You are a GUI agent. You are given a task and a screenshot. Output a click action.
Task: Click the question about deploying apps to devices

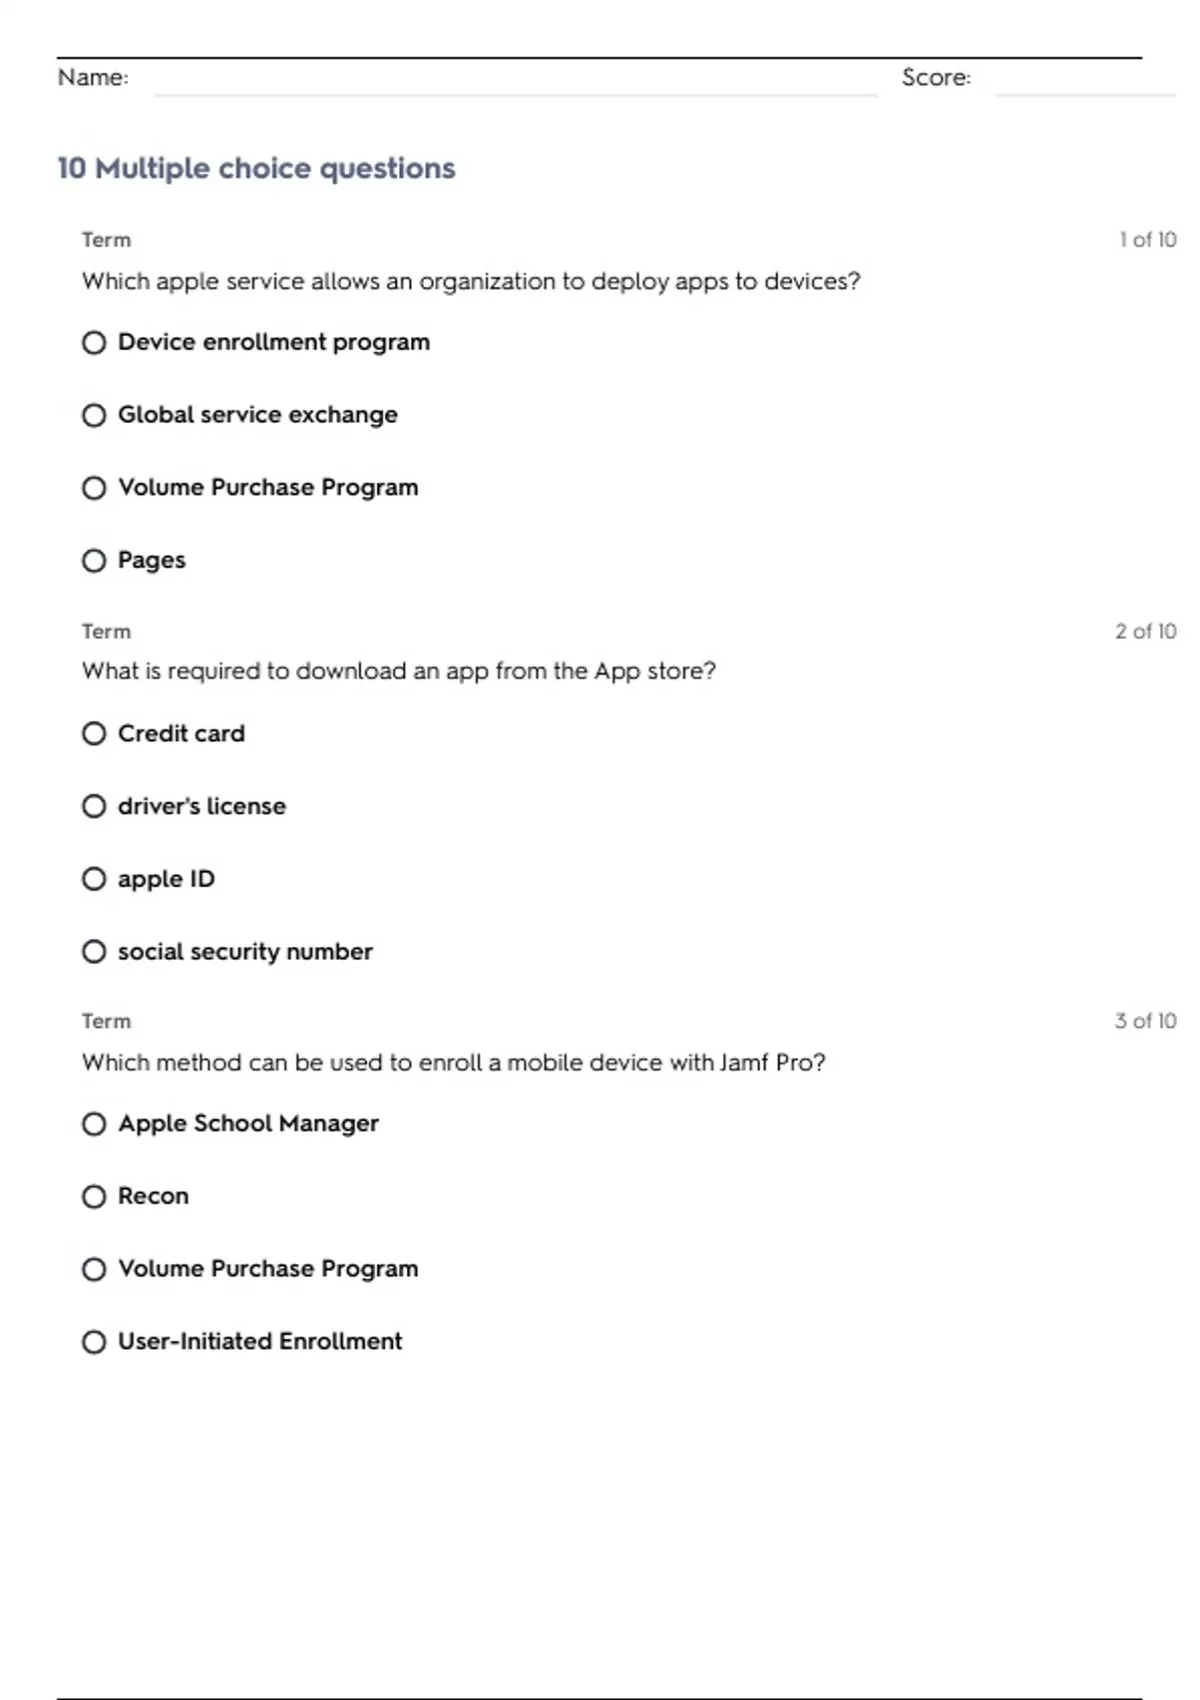coord(470,281)
